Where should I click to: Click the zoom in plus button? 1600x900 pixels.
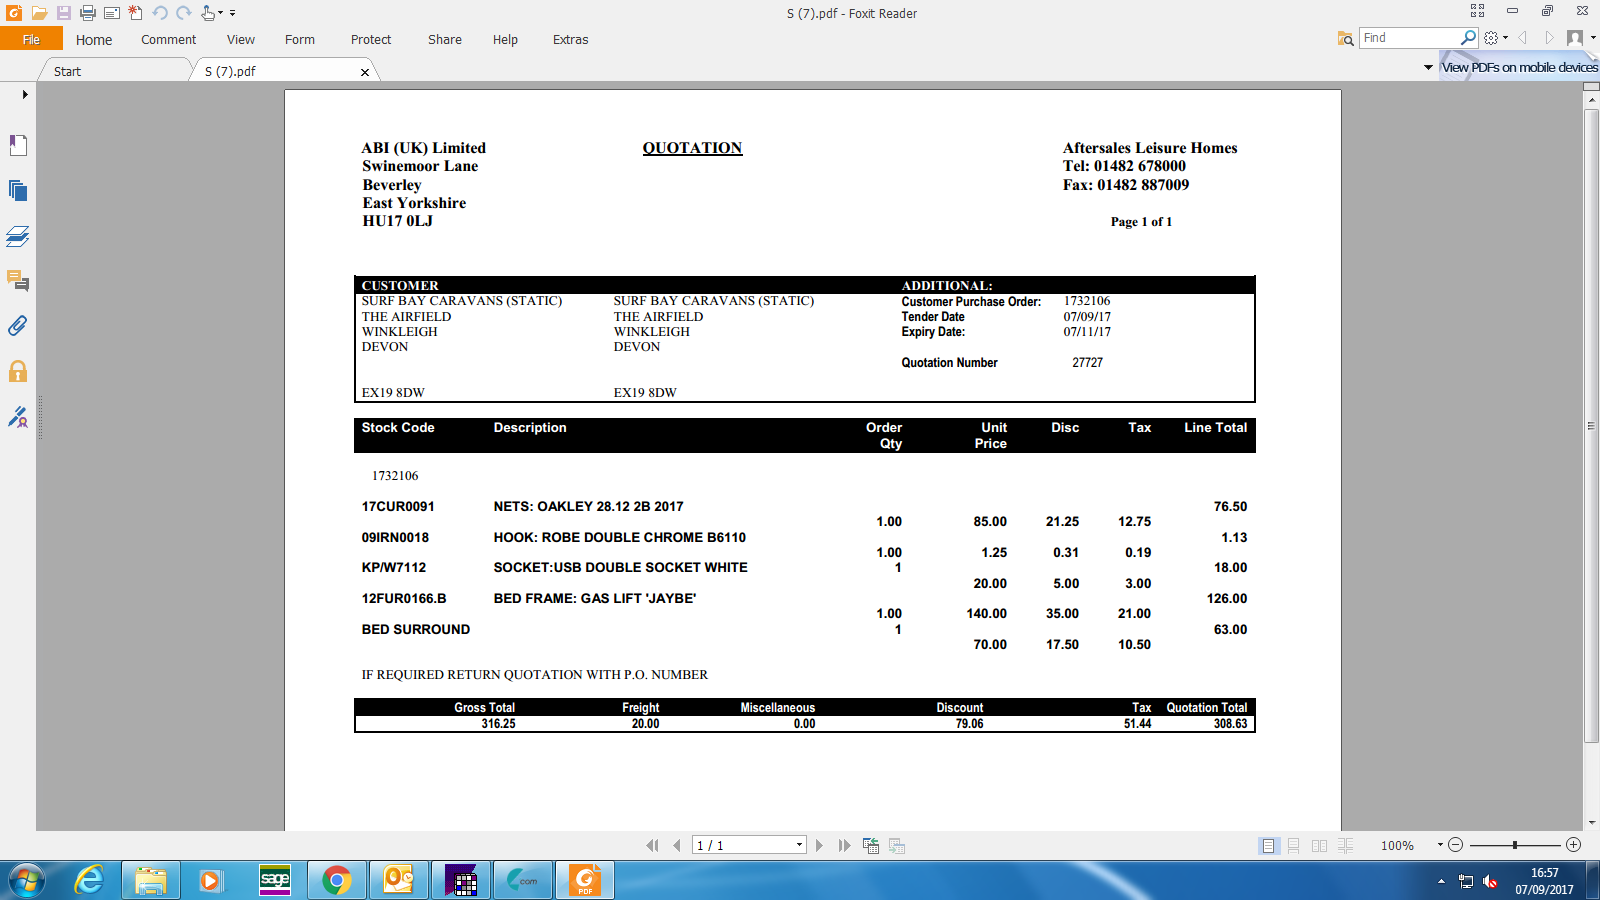click(x=1573, y=845)
